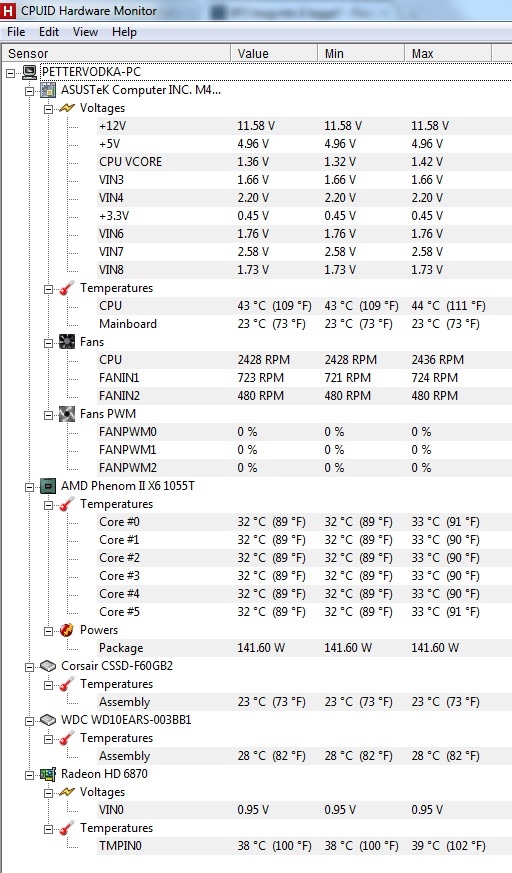The height and width of the screenshot is (873, 512).
Task: Click the ASUSTeK motherboard chip icon
Action: point(48,90)
